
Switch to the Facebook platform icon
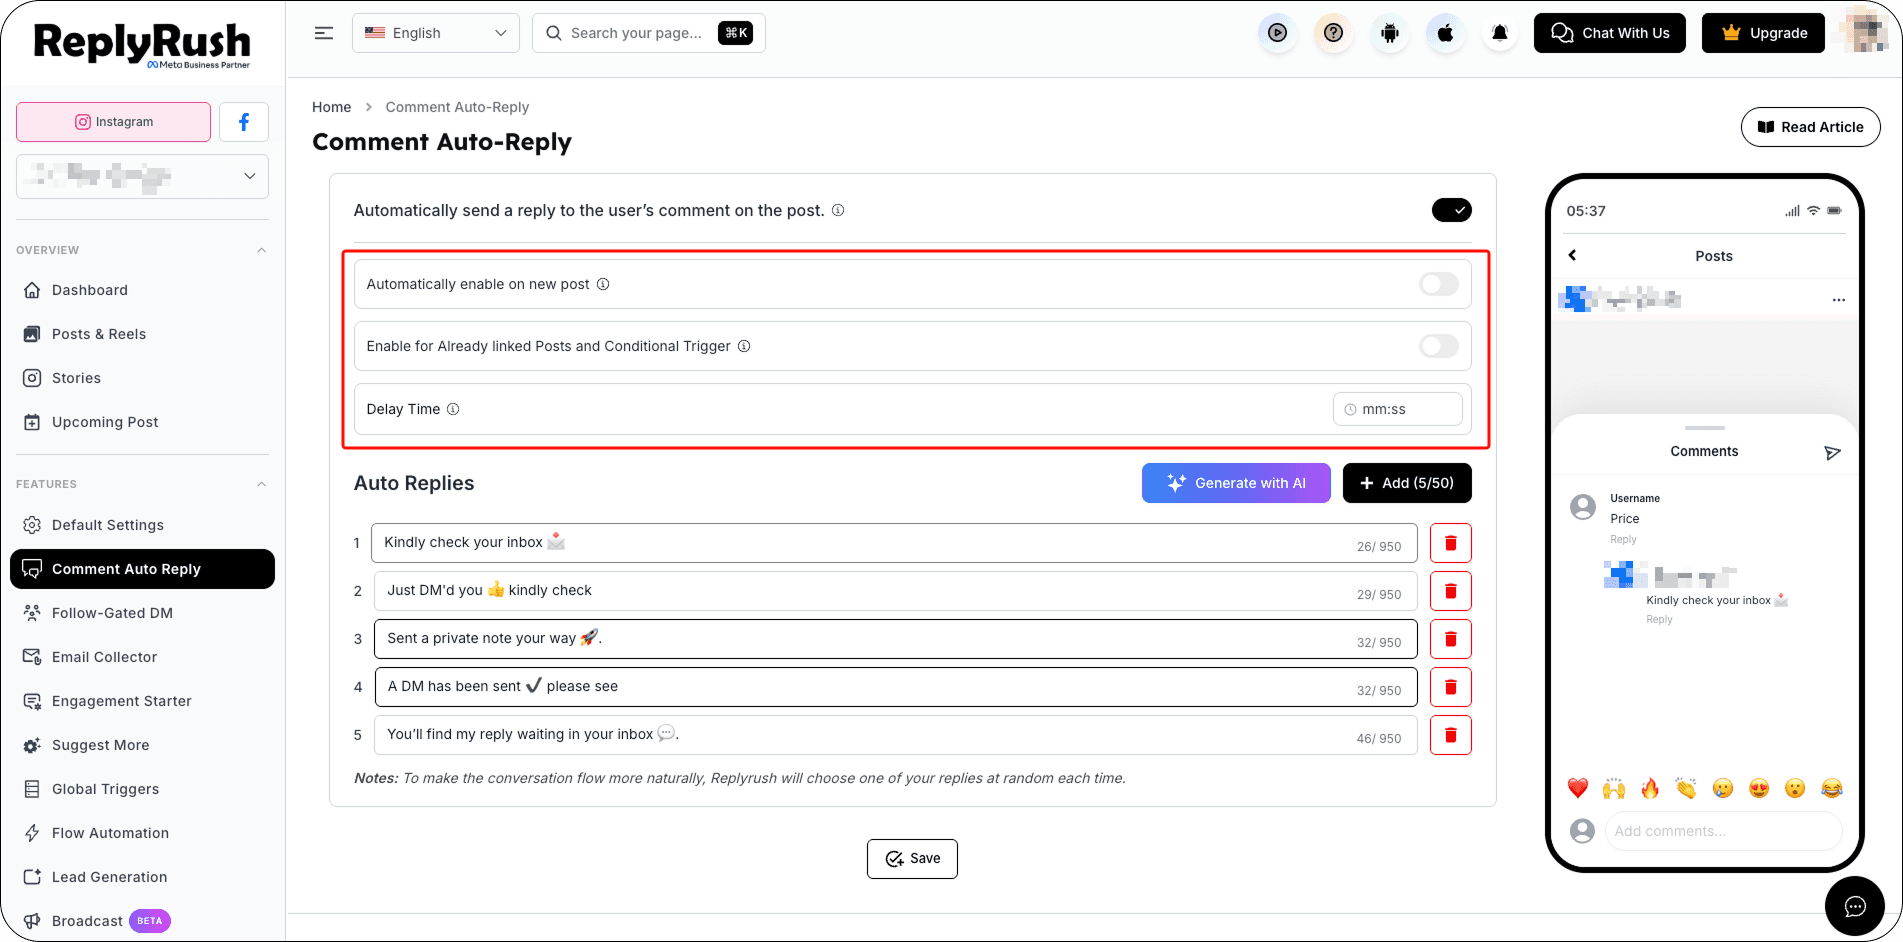pyautogui.click(x=244, y=122)
